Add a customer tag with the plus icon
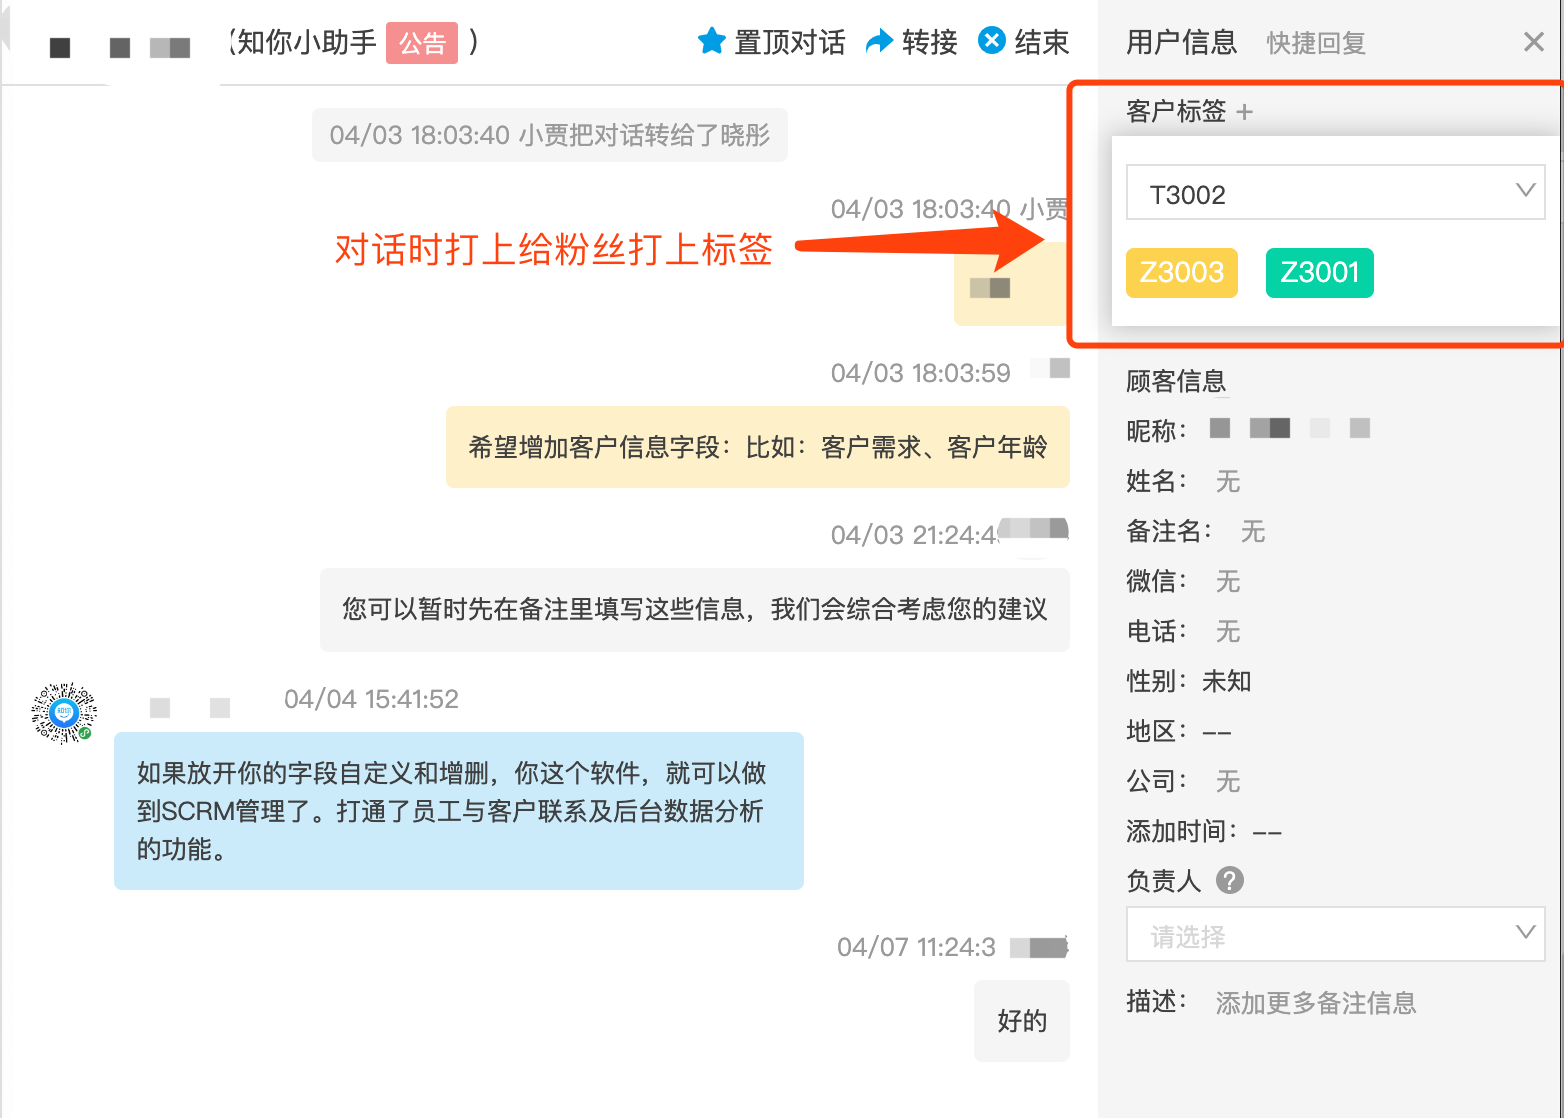 click(x=1246, y=112)
